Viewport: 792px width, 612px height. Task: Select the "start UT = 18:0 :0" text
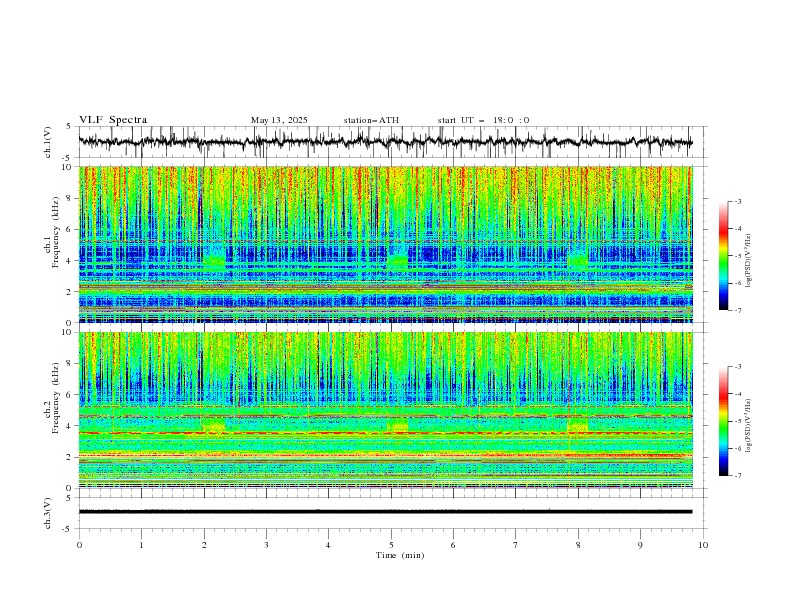[483, 120]
